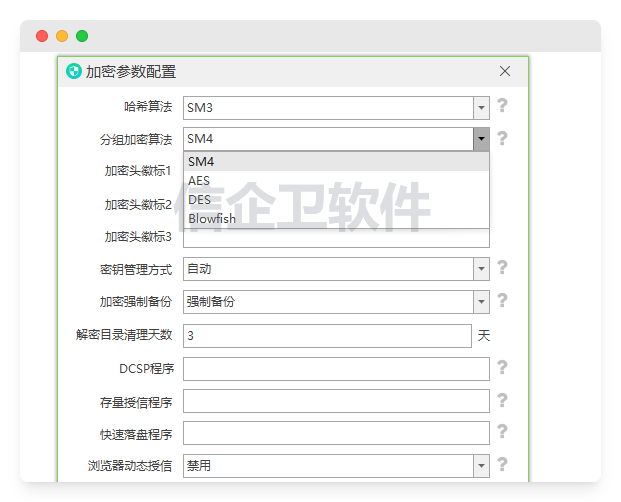Image resolution: width=621 pixels, height=502 pixels.
Task: Open the 加密强制备份 dropdown
Action: [481, 301]
